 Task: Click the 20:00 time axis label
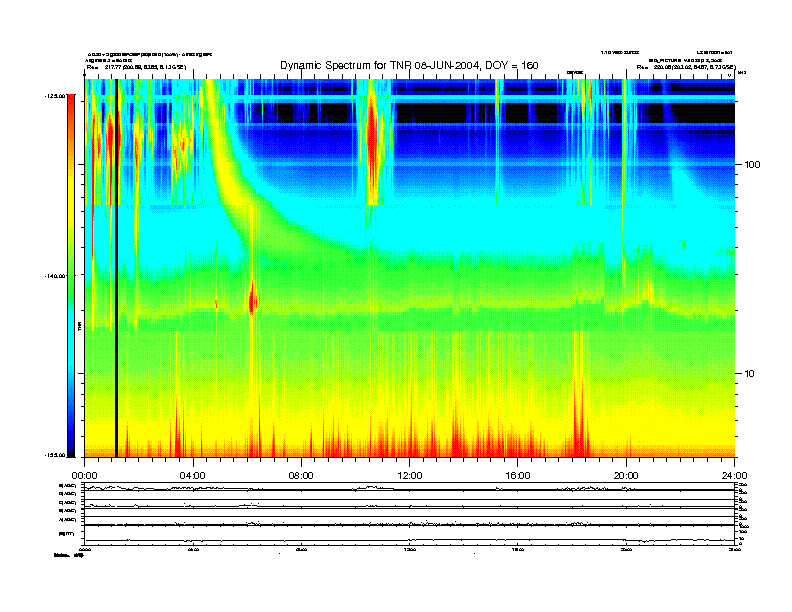pyautogui.click(x=626, y=476)
